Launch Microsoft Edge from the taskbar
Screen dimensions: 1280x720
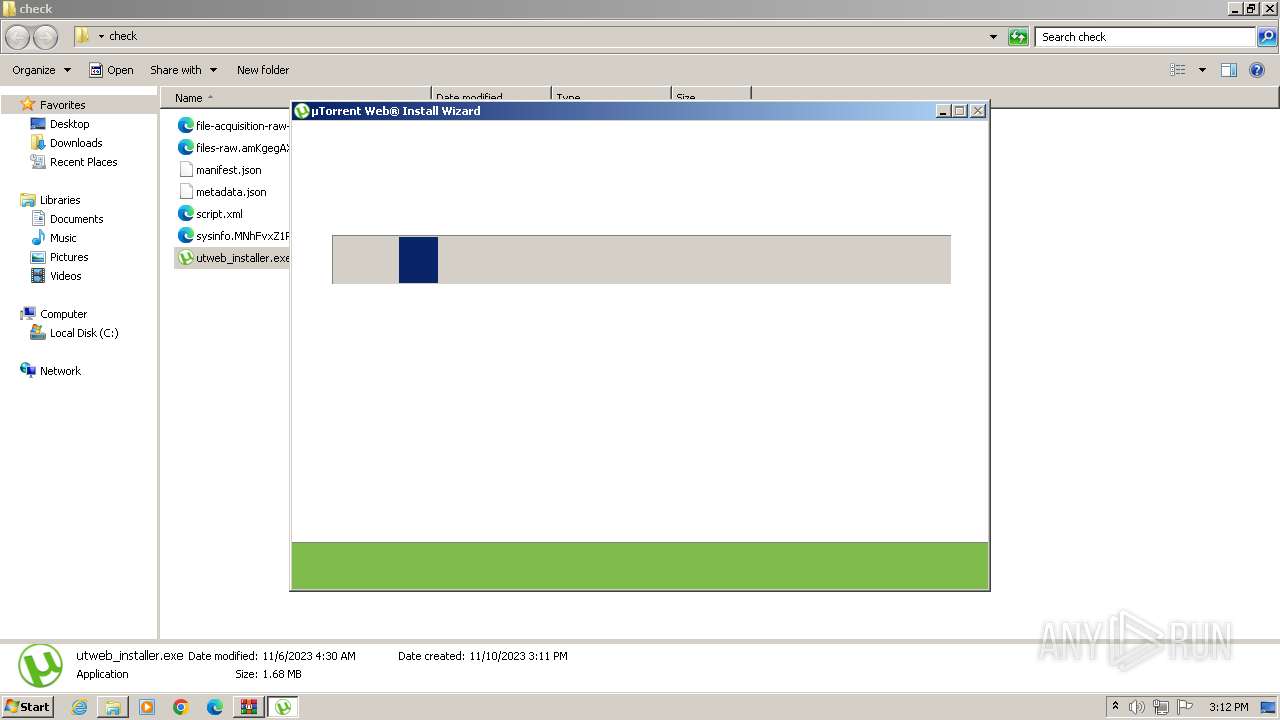point(215,707)
